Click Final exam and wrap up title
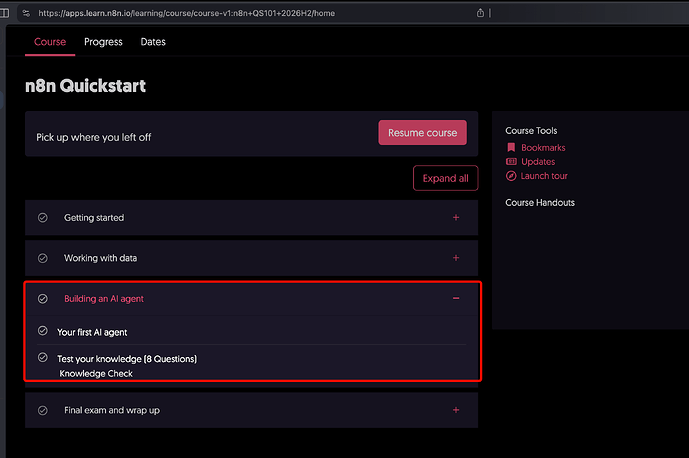This screenshot has height=458, width=689. click(x=112, y=410)
